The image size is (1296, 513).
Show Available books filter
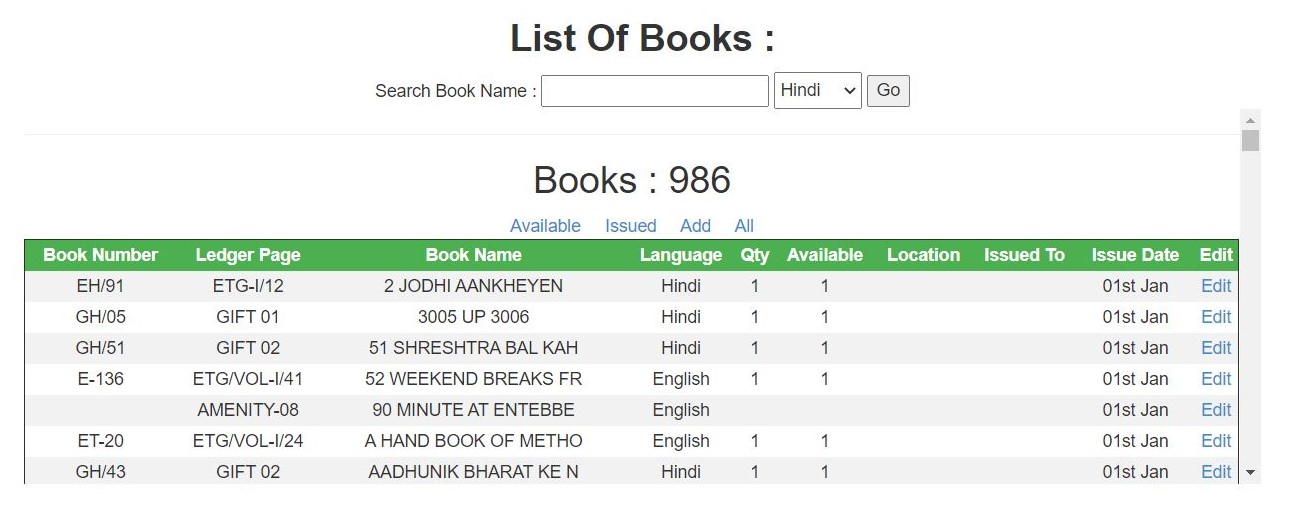click(x=545, y=226)
